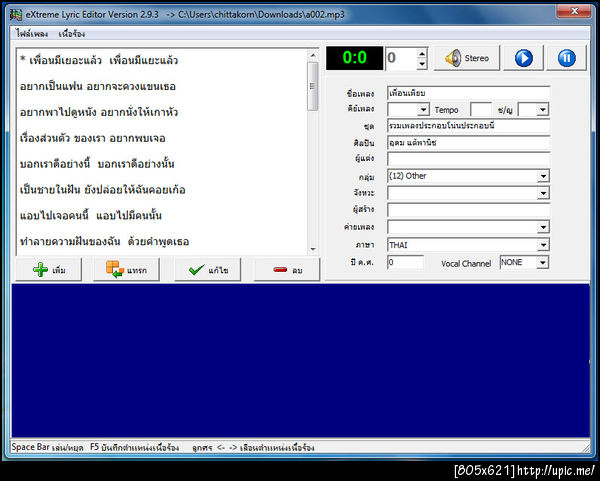600x481 pixels.
Task: Open the ค่ายเพลง label dropdown
Action: (x=543, y=227)
